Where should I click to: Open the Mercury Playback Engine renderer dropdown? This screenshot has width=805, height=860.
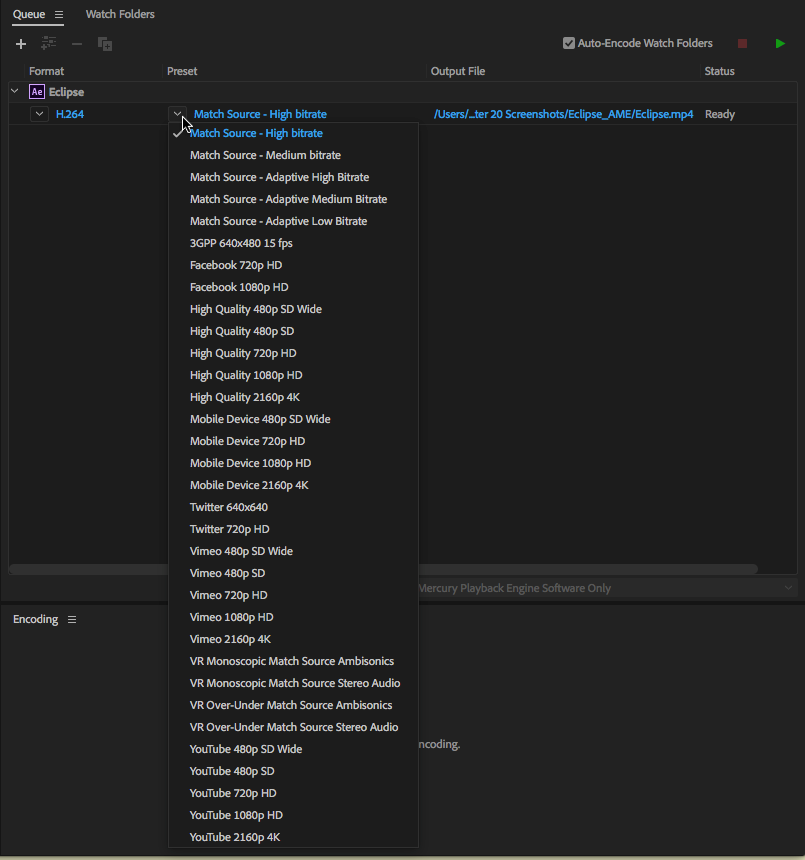pyautogui.click(x=788, y=588)
